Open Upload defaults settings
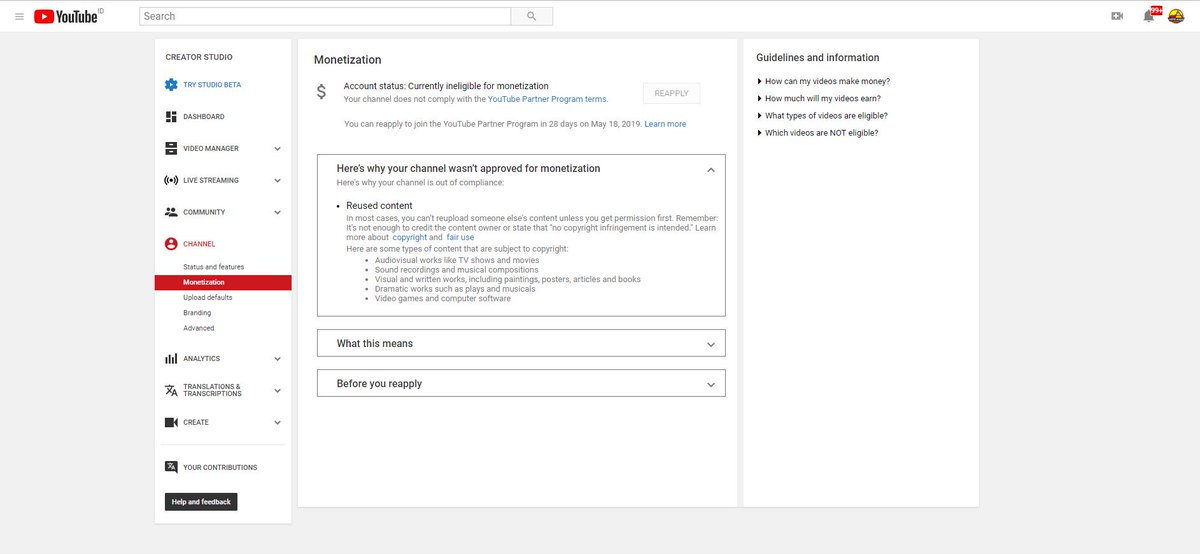1200x554 pixels. coord(208,298)
